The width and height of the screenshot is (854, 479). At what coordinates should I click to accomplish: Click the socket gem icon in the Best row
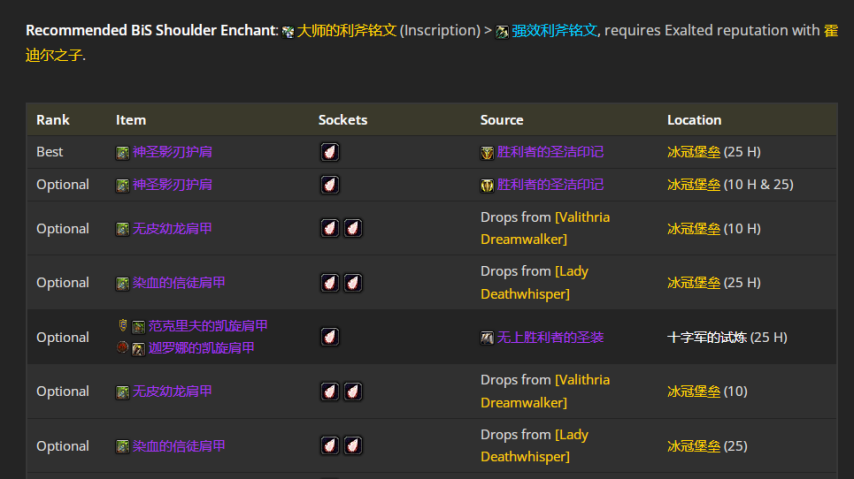(x=330, y=152)
